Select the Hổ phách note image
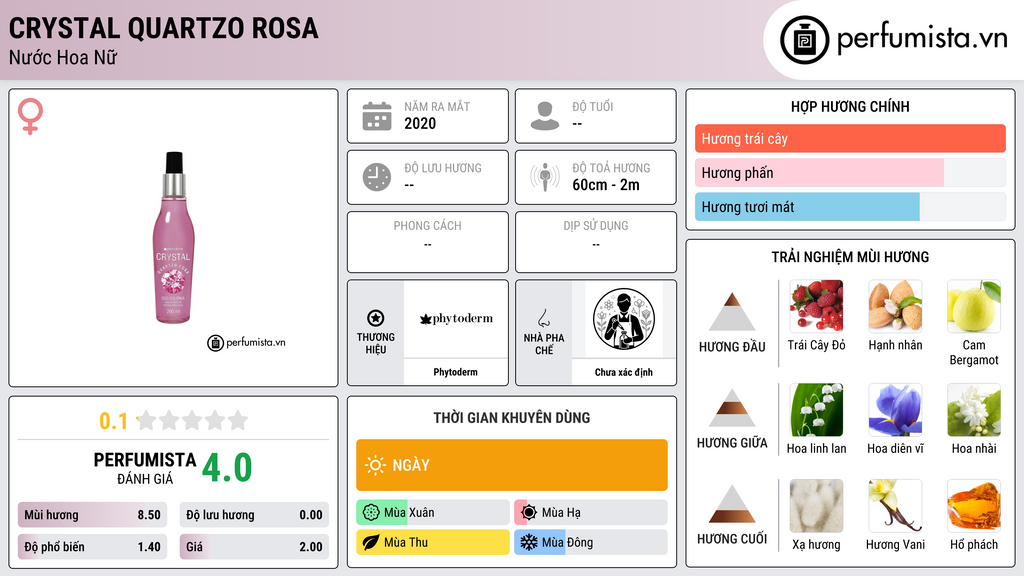This screenshot has height=576, width=1024. point(974,506)
